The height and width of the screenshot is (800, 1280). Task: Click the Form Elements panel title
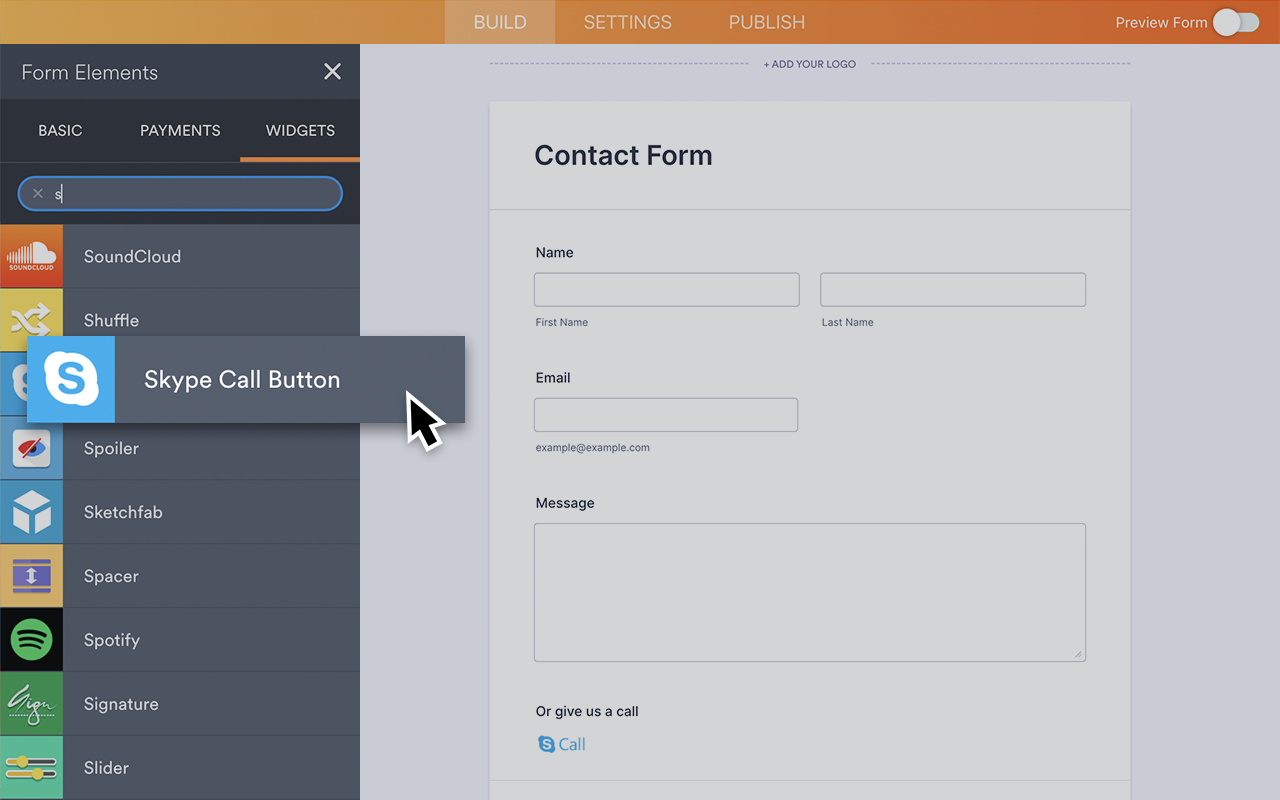coord(90,72)
